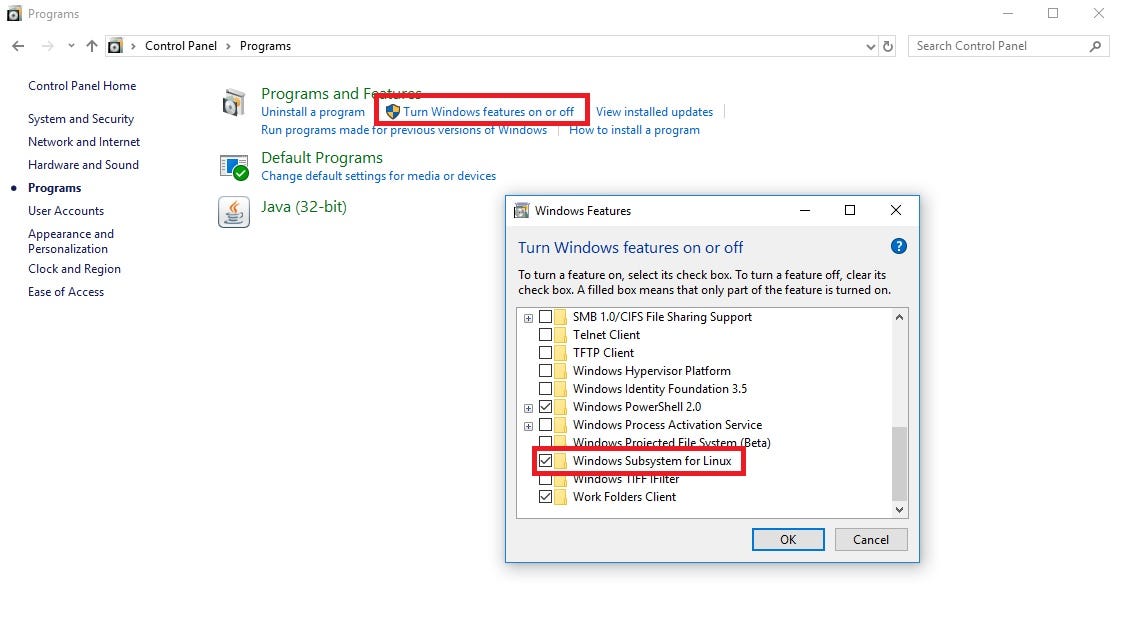Uncheck Windows PowerShell 2.0
Viewport: 1122px width, 630px height.
545,407
